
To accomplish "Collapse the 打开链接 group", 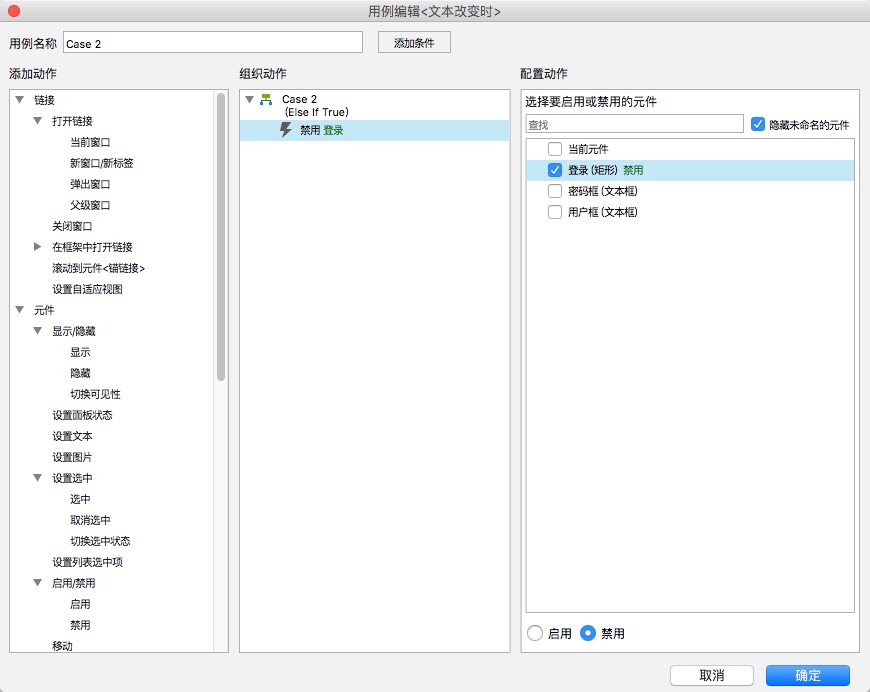I will click(x=38, y=120).
